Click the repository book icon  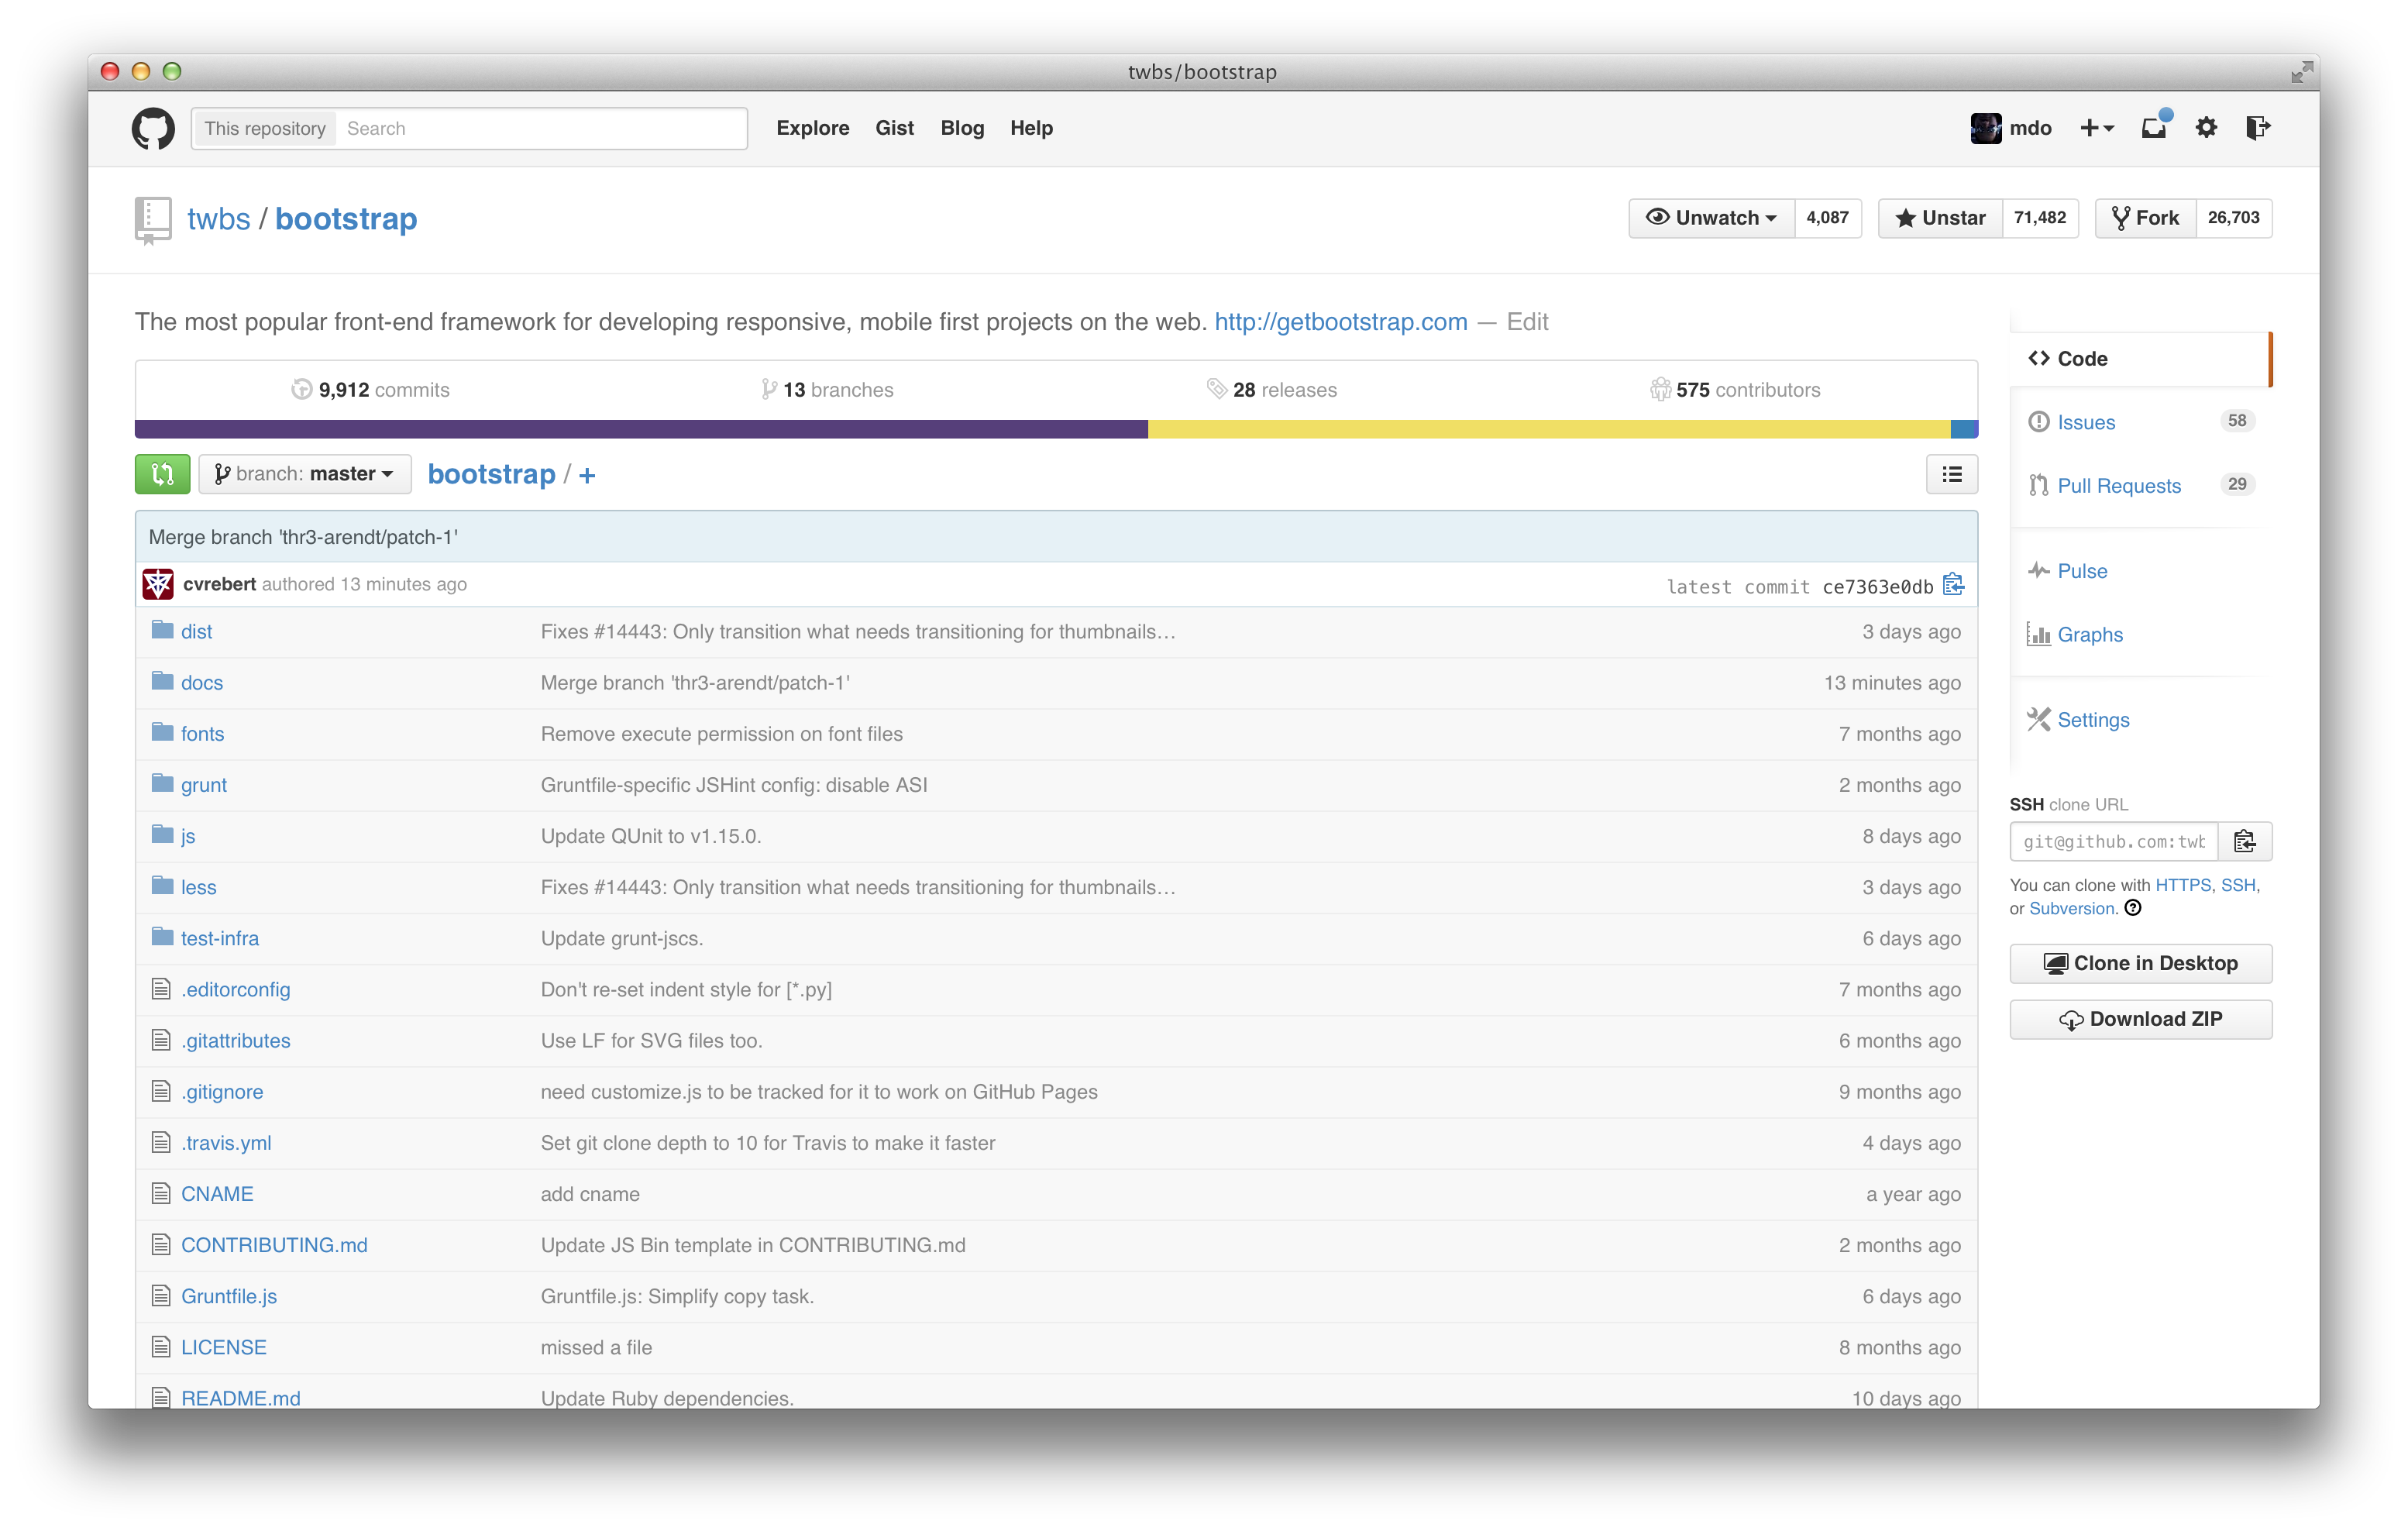pyautogui.click(x=152, y=219)
